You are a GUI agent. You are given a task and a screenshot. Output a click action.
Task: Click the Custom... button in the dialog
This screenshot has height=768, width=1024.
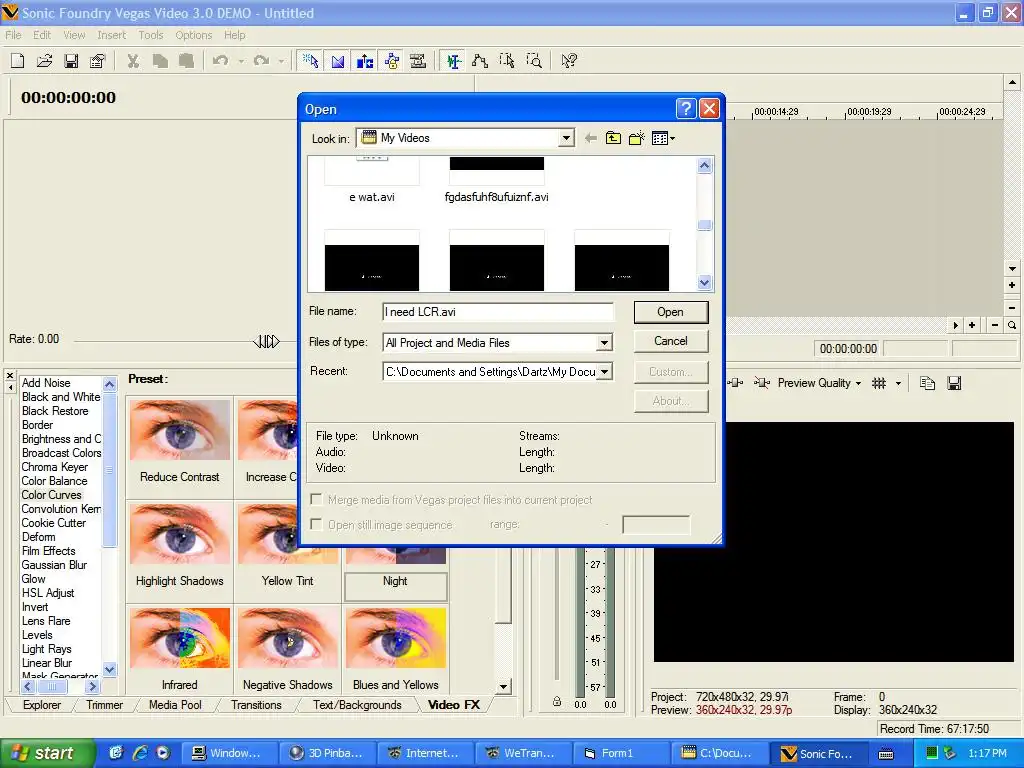[671, 372]
